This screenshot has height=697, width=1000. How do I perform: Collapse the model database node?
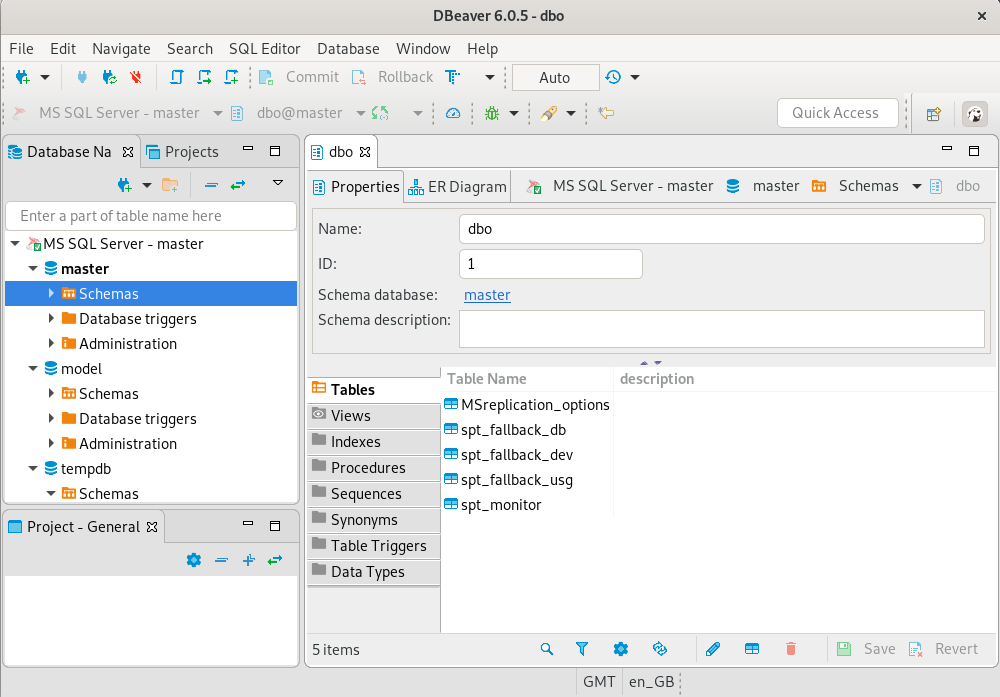(33, 369)
